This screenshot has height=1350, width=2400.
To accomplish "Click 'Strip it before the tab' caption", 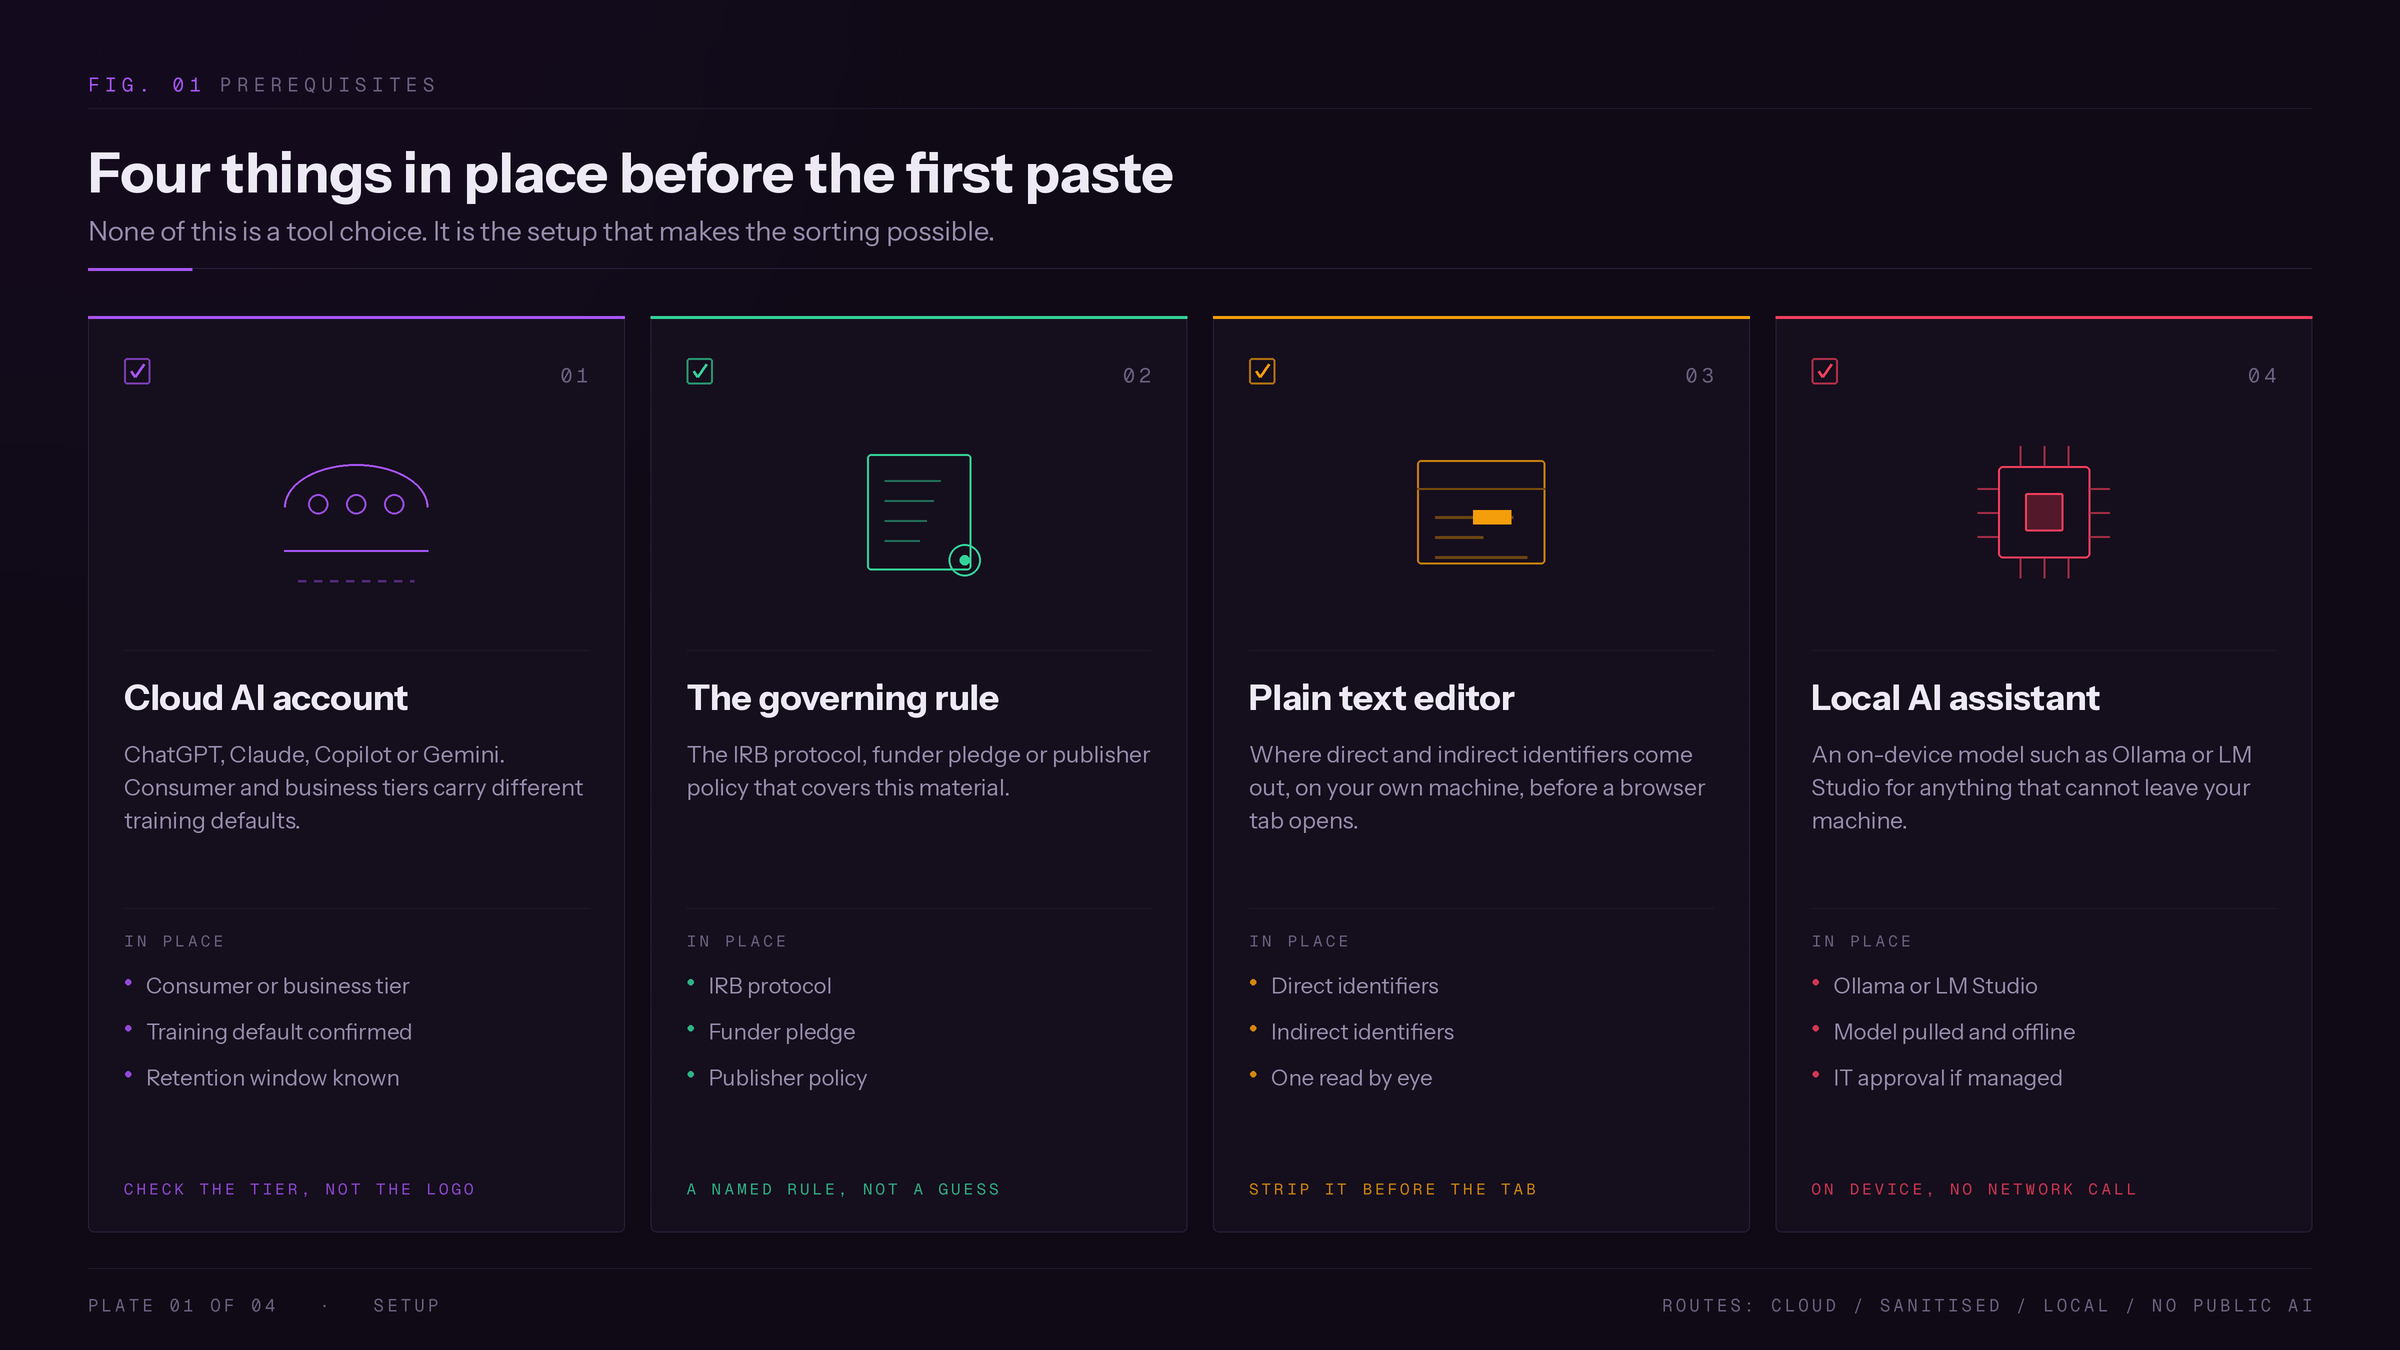I will 1393,1189.
